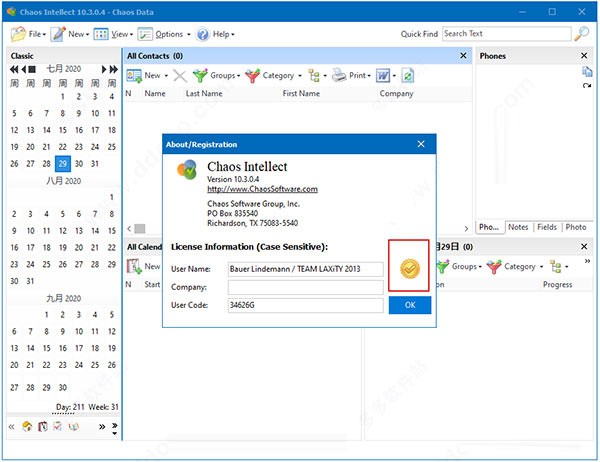Open the Word export dropdown arrow
The width and height of the screenshot is (600, 462).
coord(394,75)
